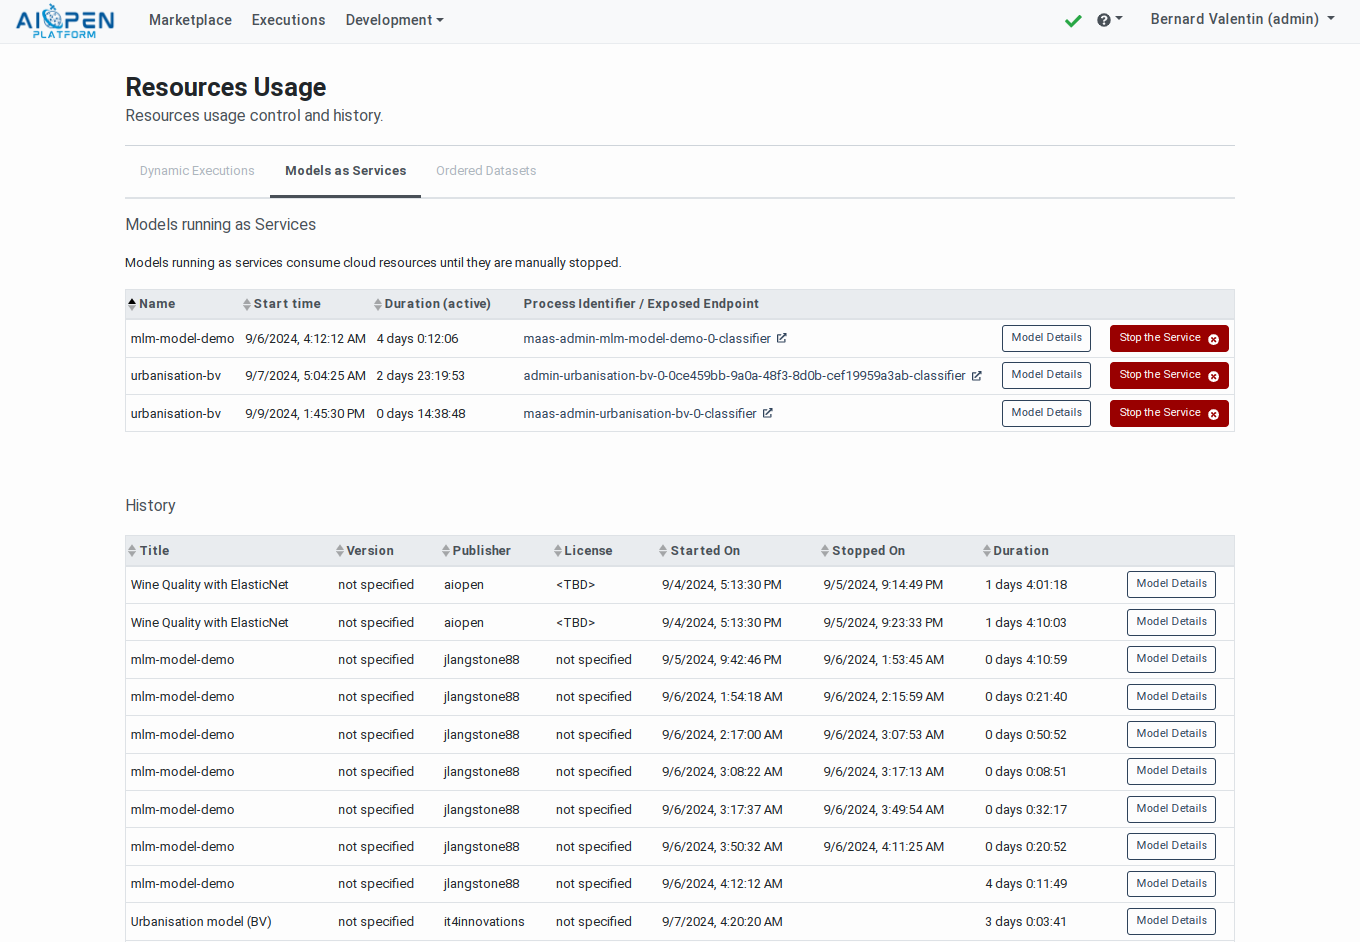Switch to the Dynamic Executions tab
The image size is (1360, 942).
[197, 171]
